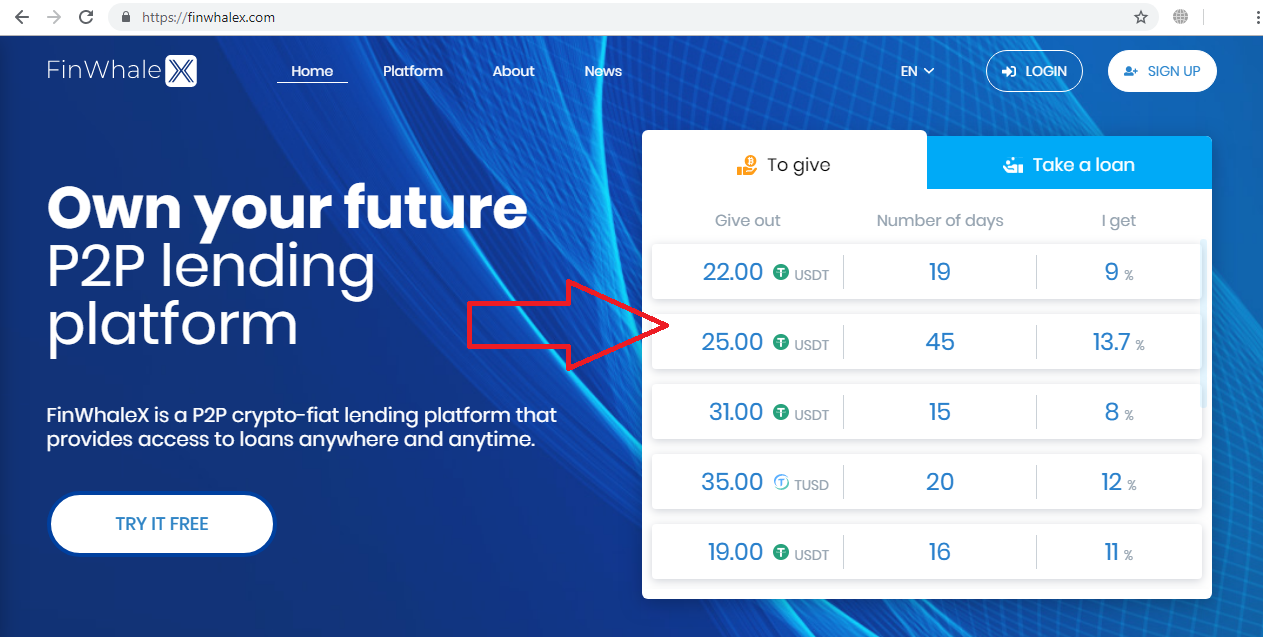Click the FinWhaleX logo
Viewport: 1263px width, 637px height.
pos(122,71)
